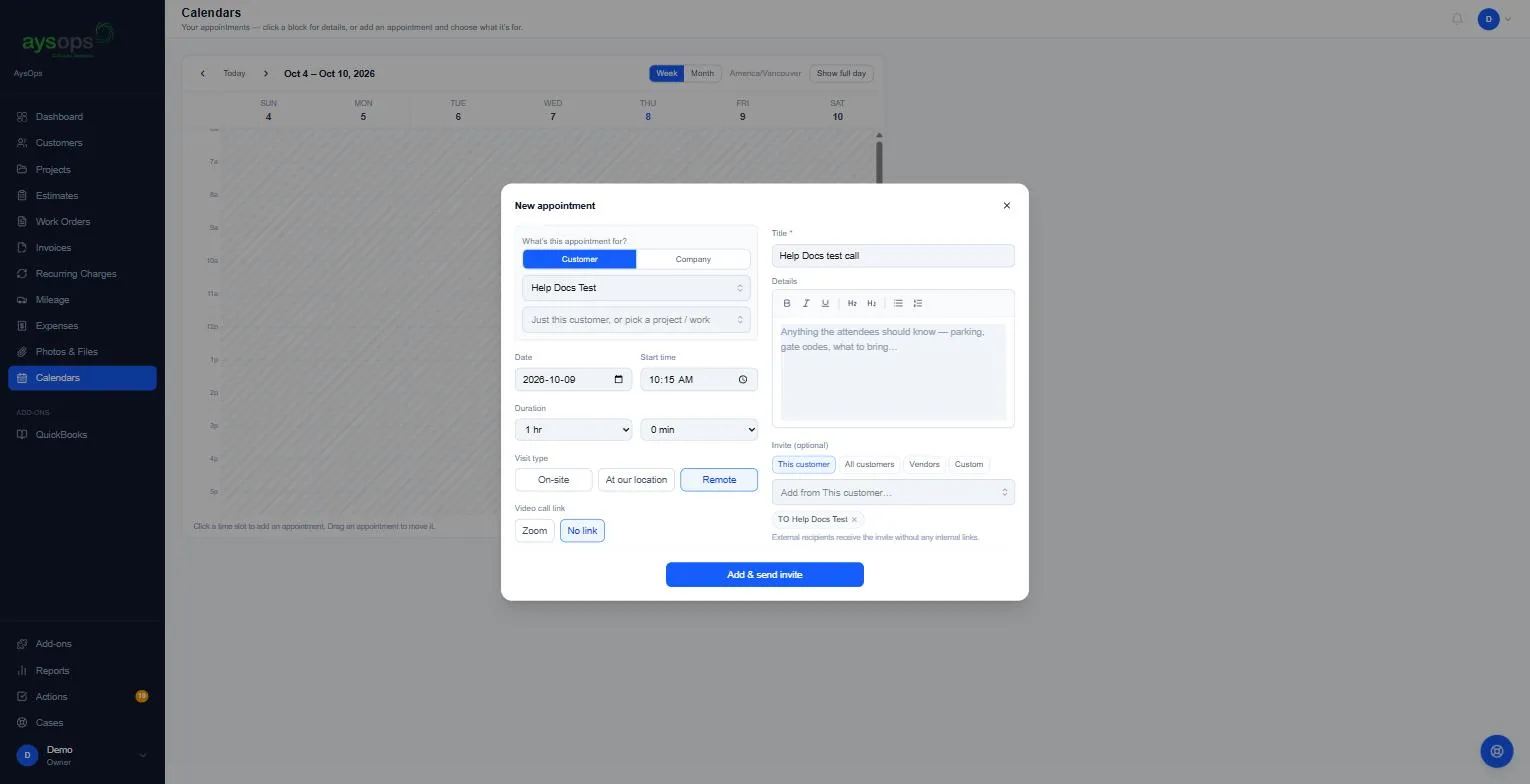The image size is (1530, 784).
Task: Switch invite list to All customers
Action: [869, 464]
